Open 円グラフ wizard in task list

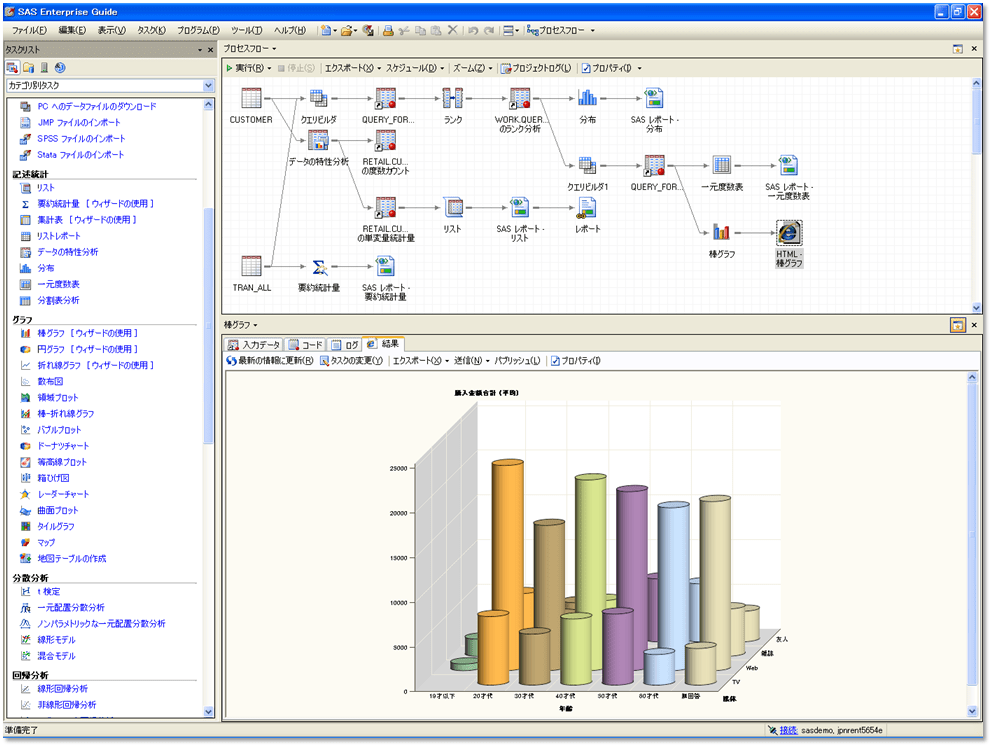[x=86, y=349]
